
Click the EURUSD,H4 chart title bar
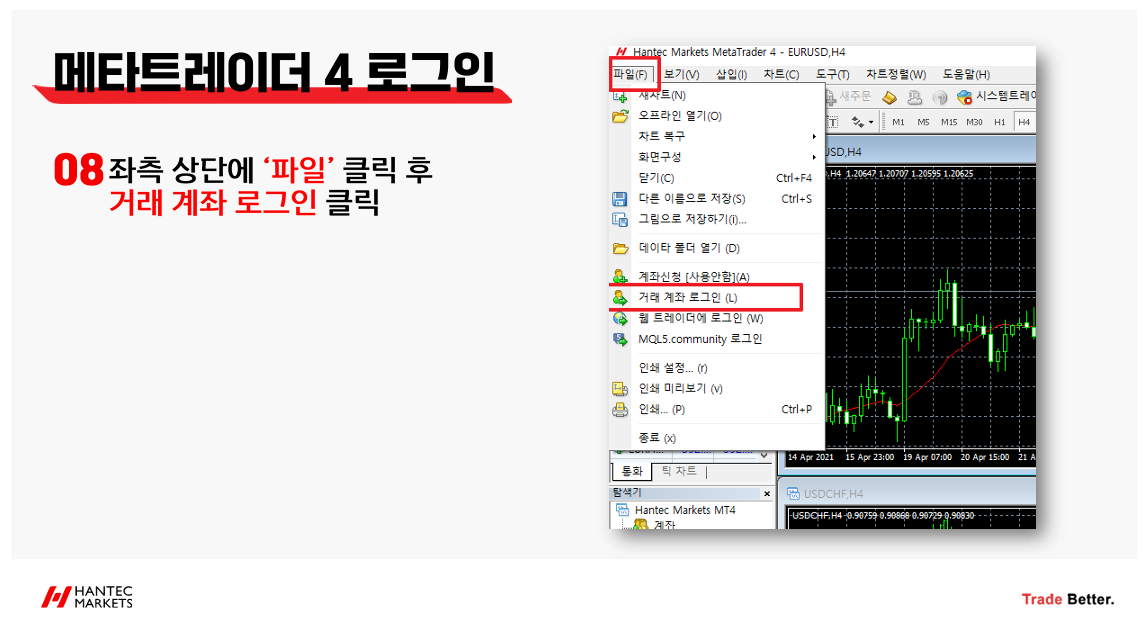tap(930, 151)
